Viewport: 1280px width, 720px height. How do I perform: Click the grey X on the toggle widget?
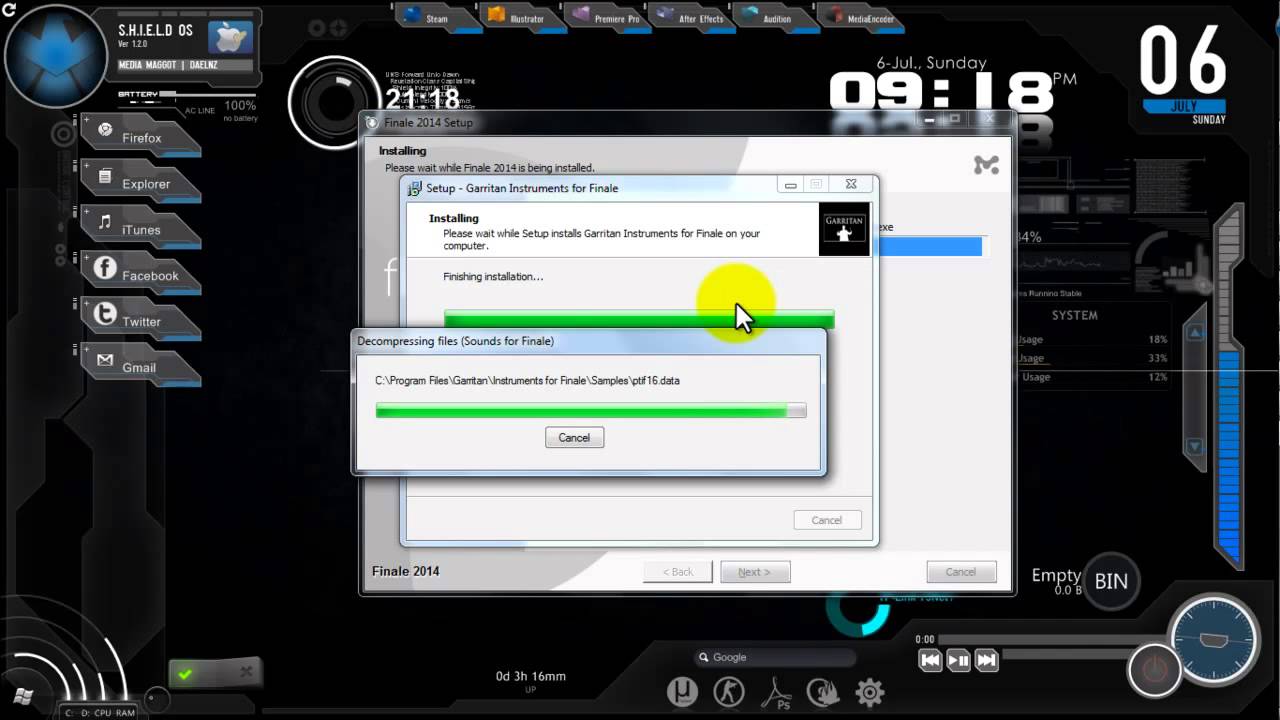pos(246,673)
